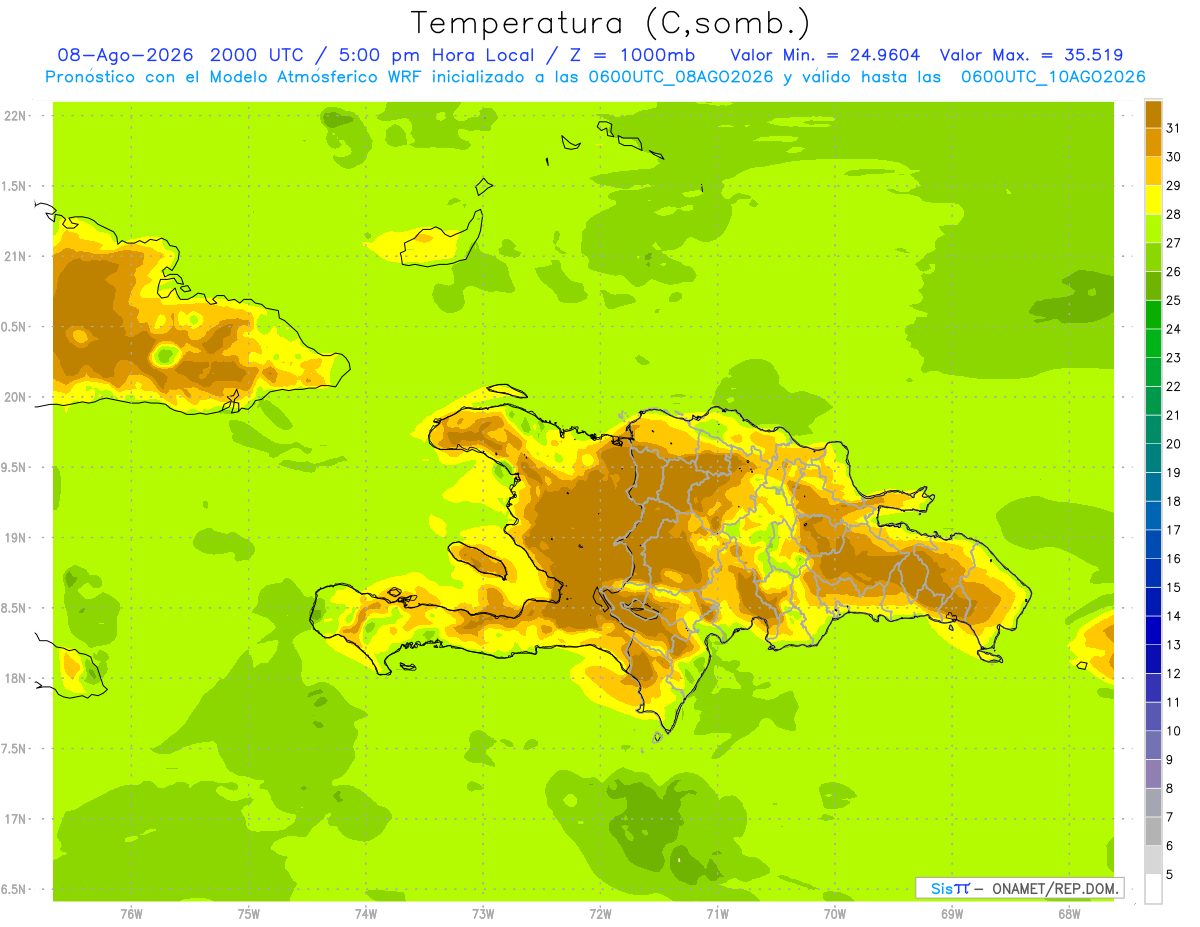Click the init time "0600UTC_08AGO2026"

[679, 77]
